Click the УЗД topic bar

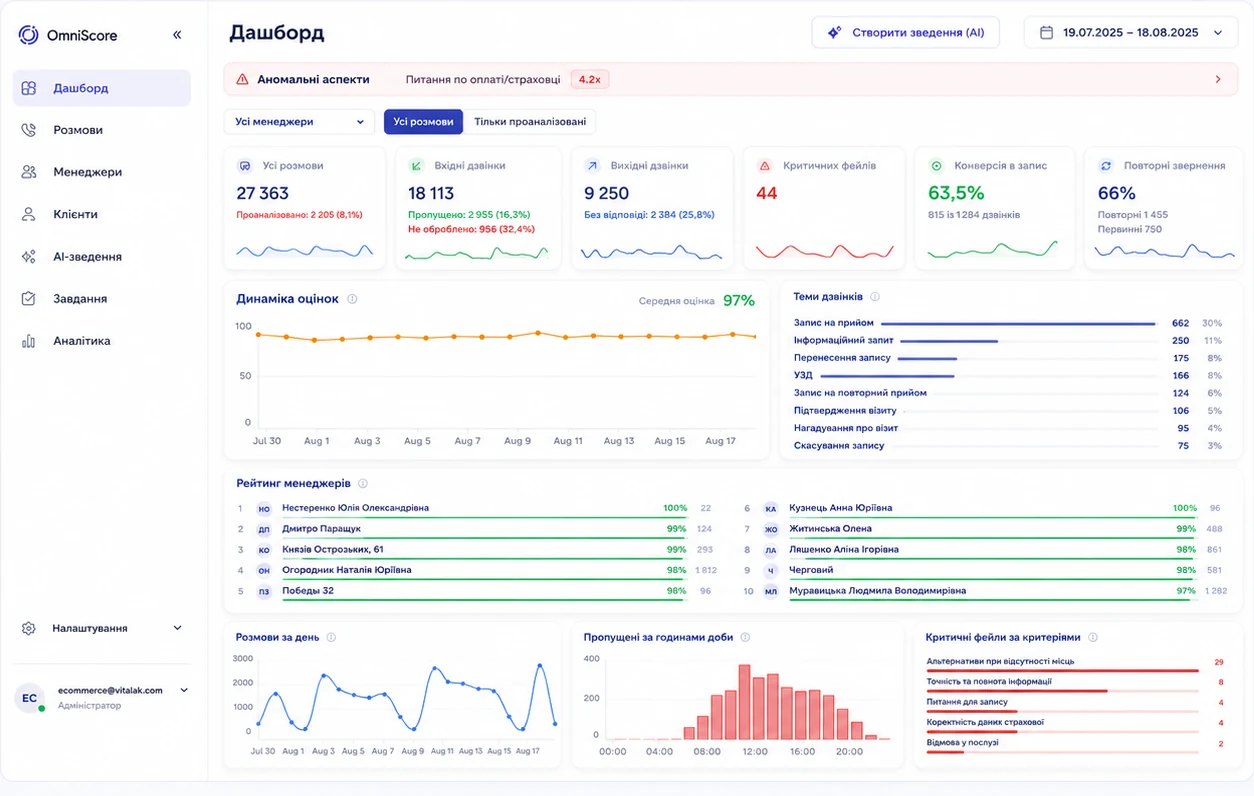(x=887, y=376)
